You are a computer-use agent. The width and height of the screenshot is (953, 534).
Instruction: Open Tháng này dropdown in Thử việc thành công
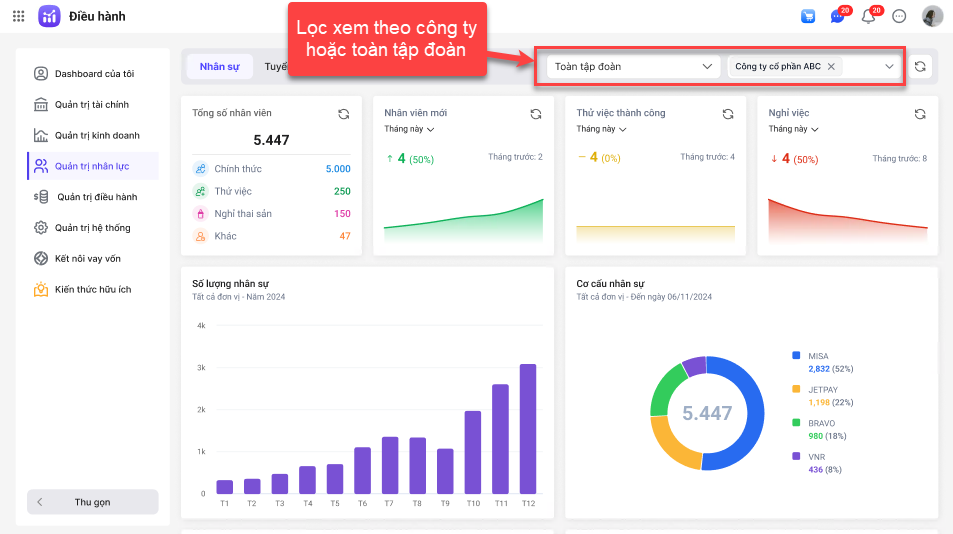tap(601, 129)
